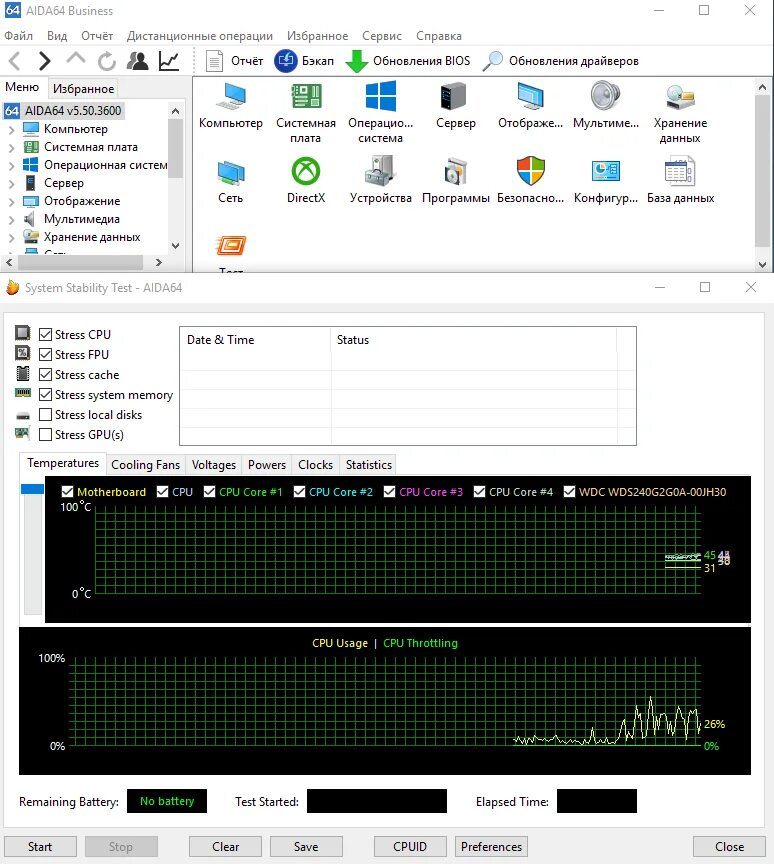Click the Clear button

click(x=225, y=846)
